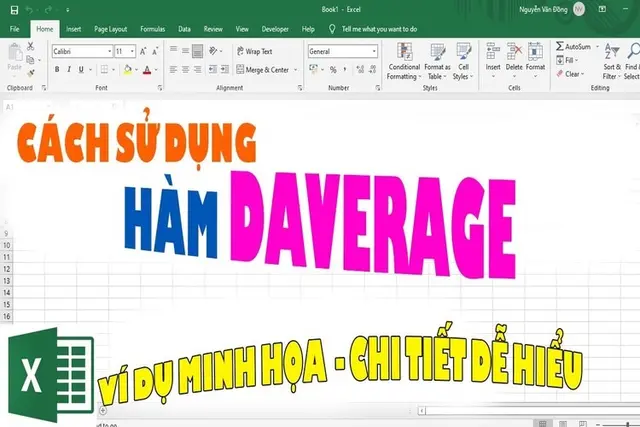640x427 pixels.
Task: Click the Accounting Number Format icon
Action: point(313,69)
